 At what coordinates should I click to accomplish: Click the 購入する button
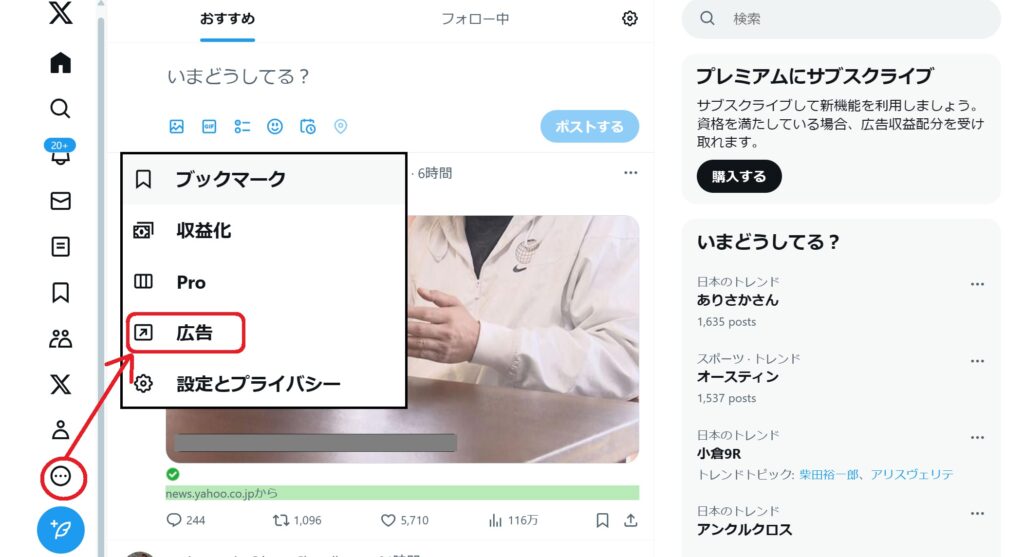tap(739, 176)
